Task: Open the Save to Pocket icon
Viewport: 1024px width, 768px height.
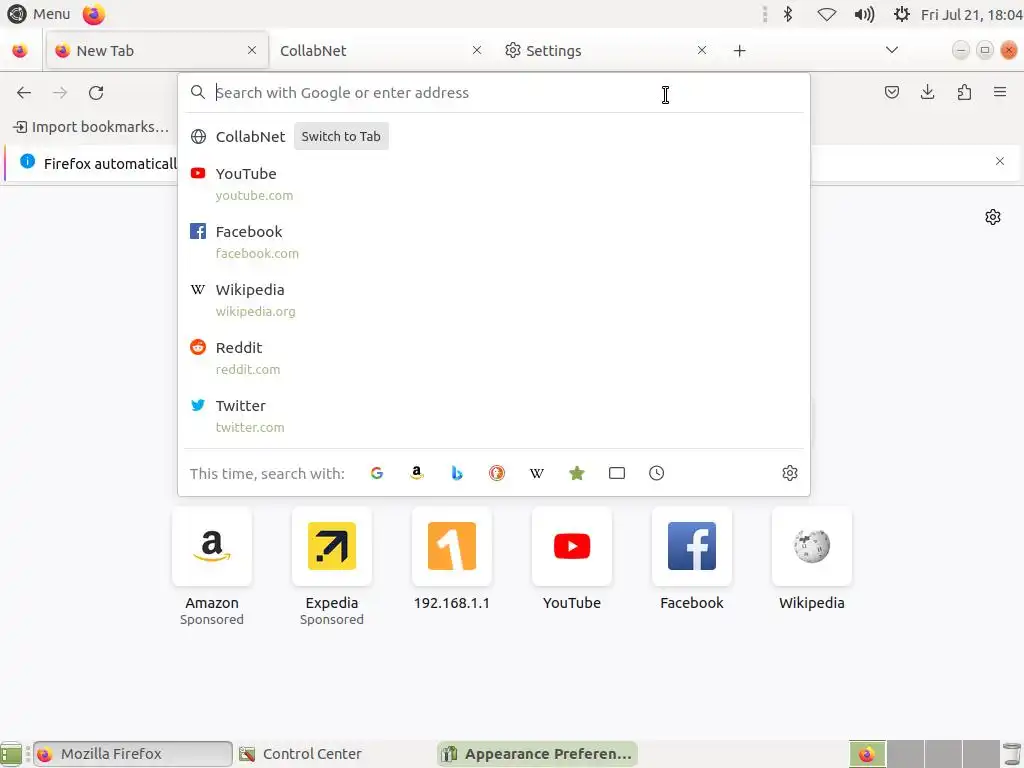Action: 891,93
